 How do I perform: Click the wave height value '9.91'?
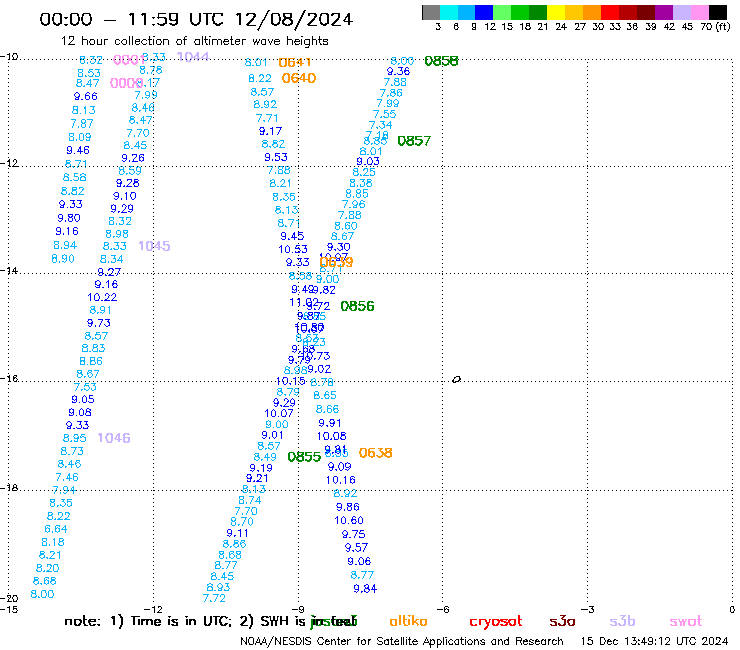click(x=329, y=423)
